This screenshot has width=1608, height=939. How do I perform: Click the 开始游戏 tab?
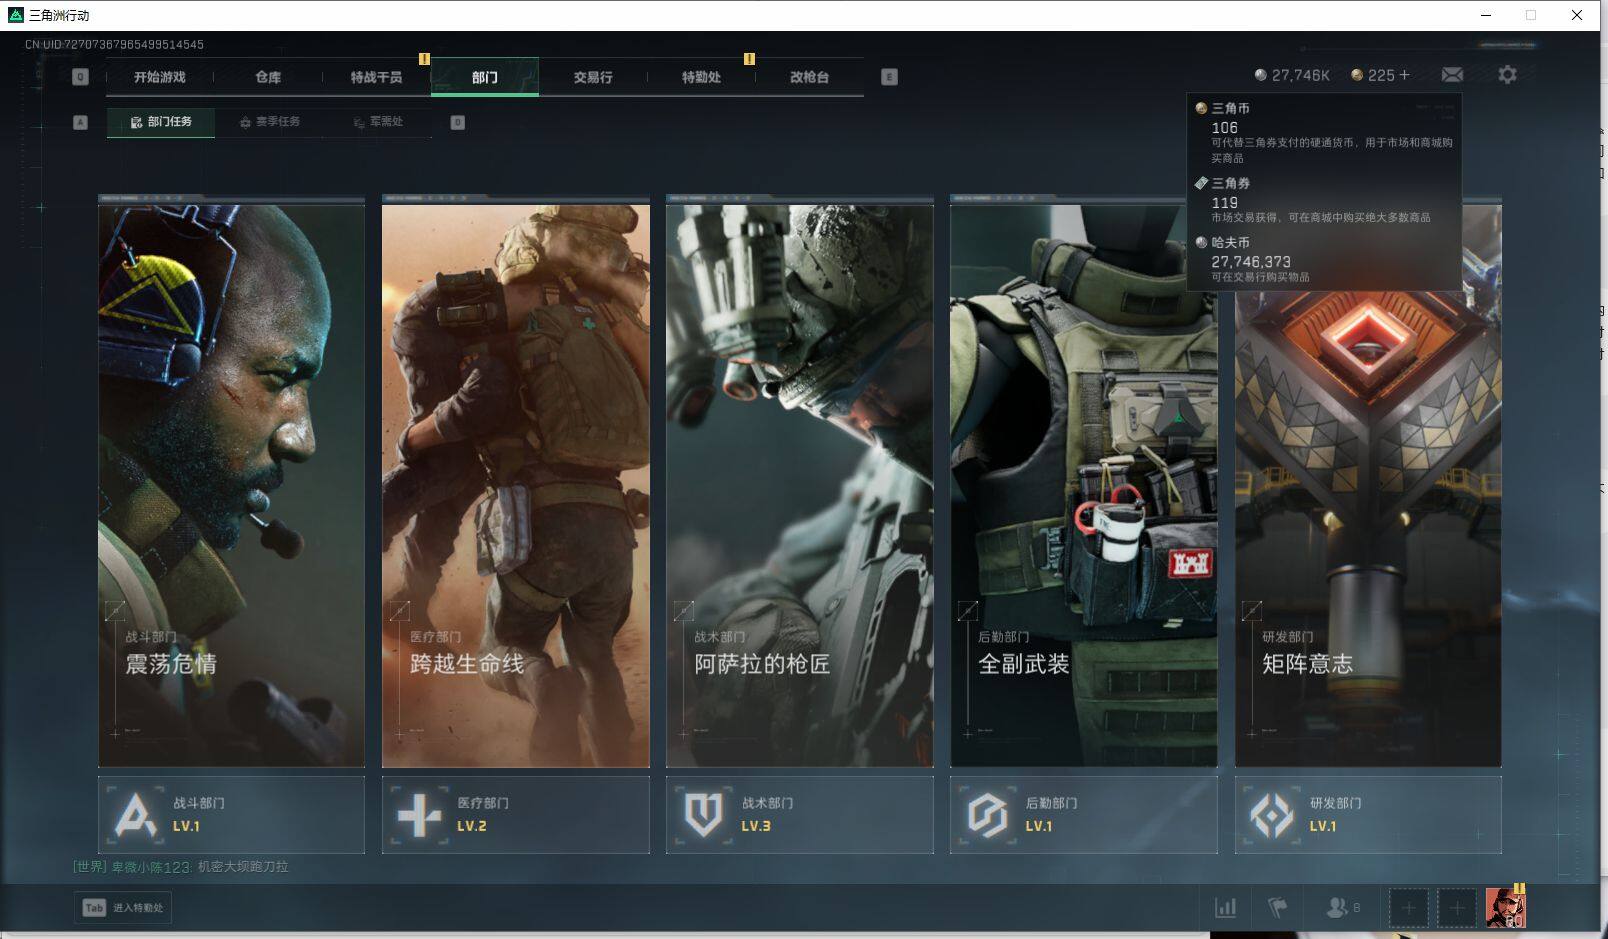click(160, 77)
